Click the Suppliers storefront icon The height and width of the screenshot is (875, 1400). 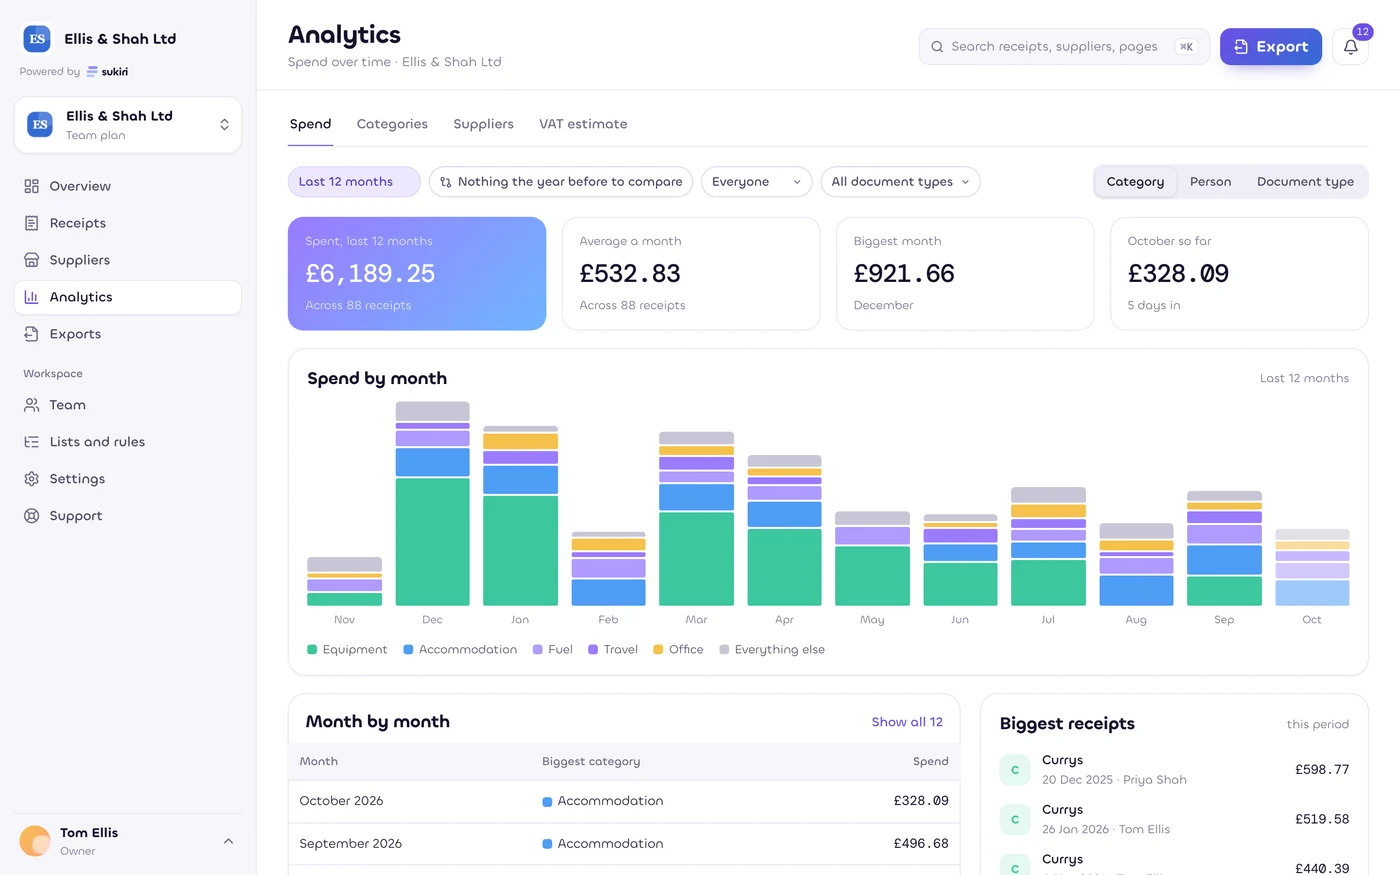click(x=32, y=260)
